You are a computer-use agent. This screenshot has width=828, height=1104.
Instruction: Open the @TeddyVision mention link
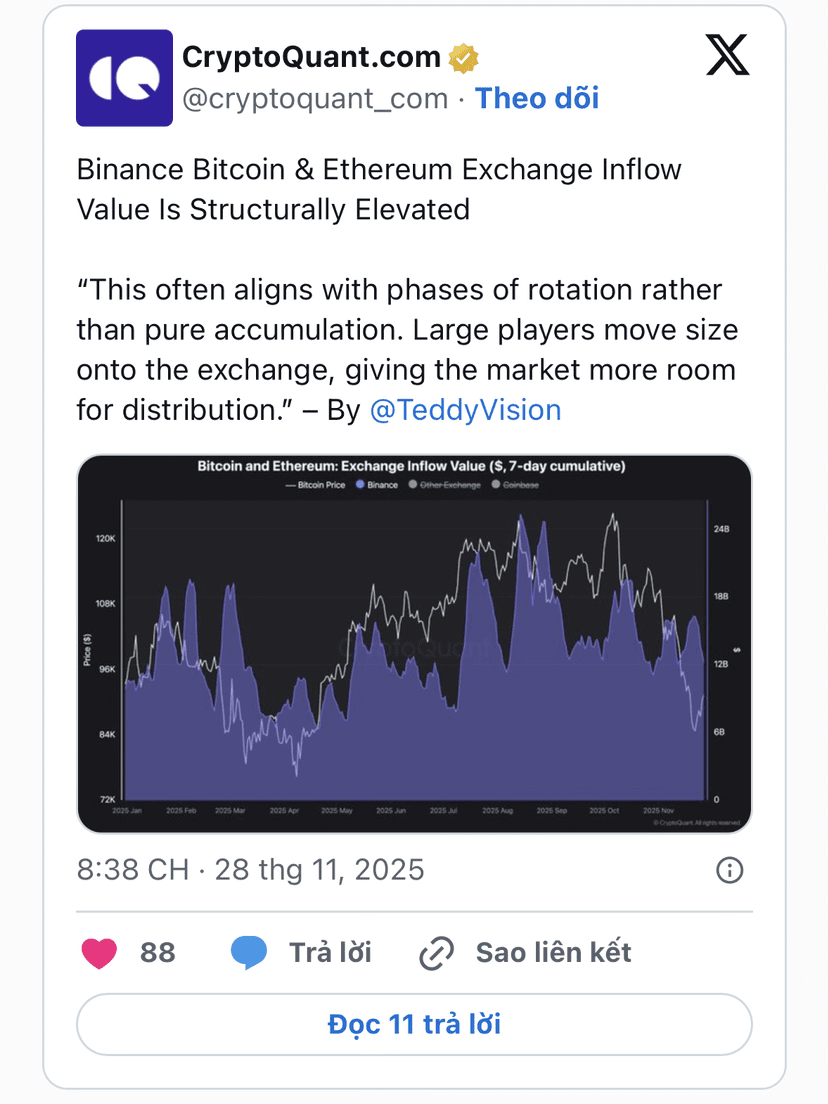[465, 410]
